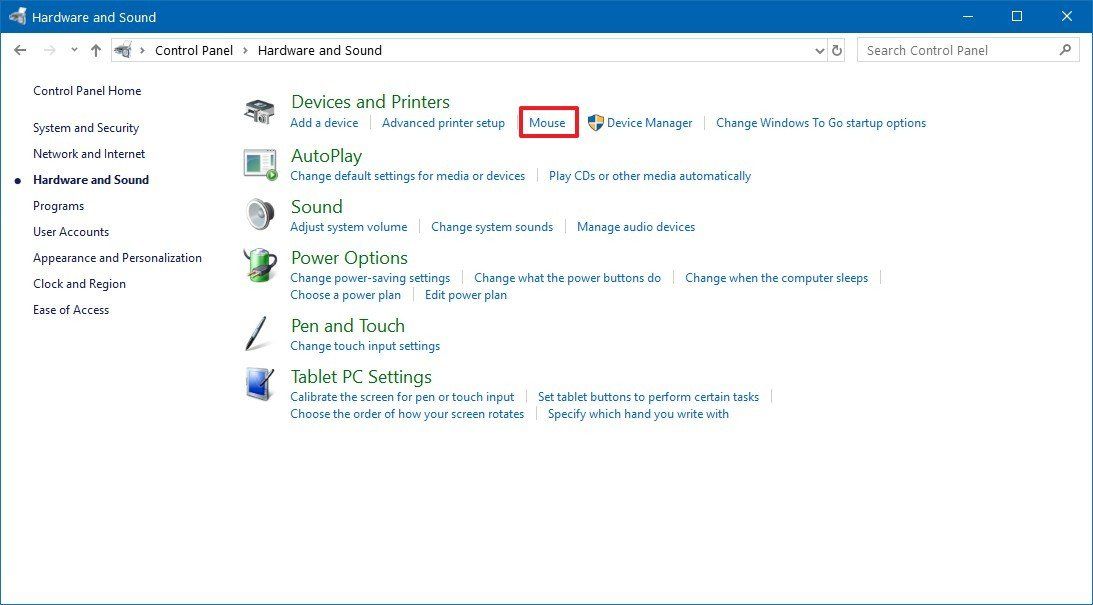1093x605 pixels.
Task: Open the highlighted Mouse settings link
Action: (547, 122)
